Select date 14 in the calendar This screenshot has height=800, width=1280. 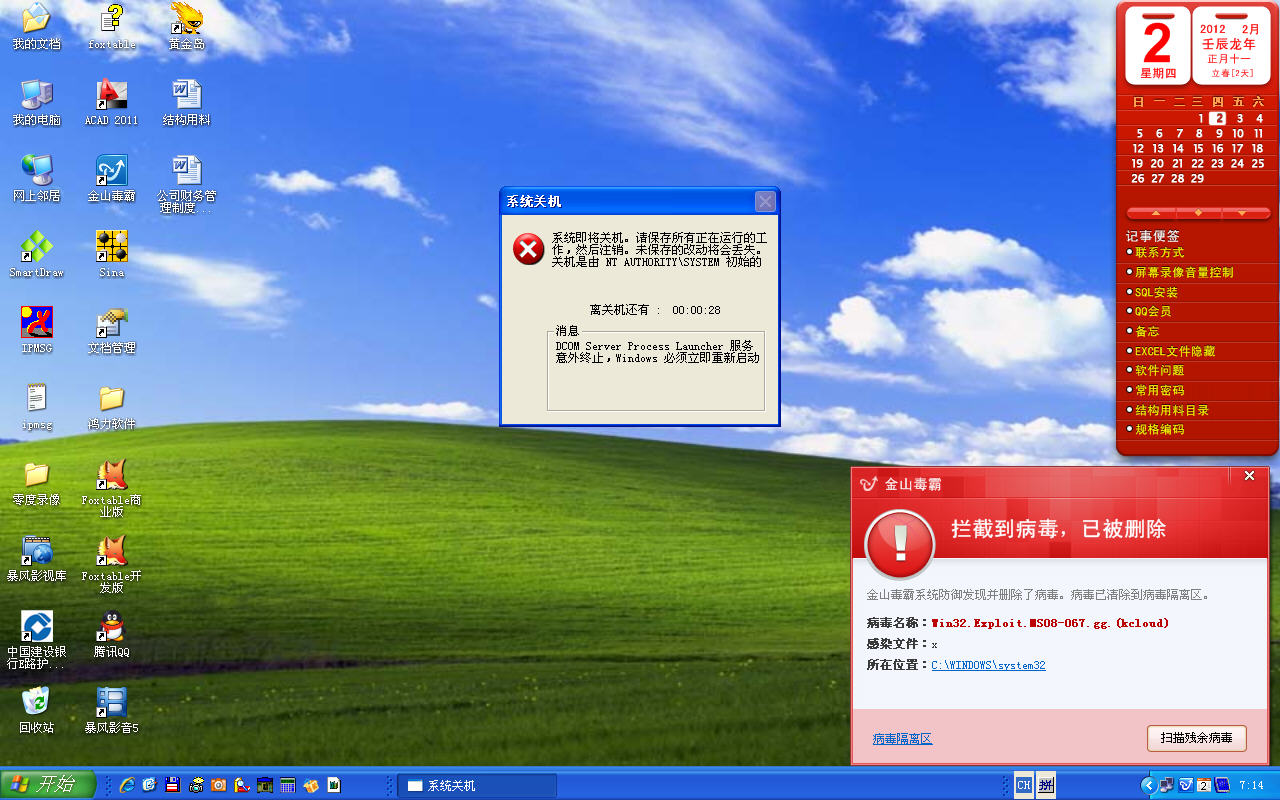(x=1178, y=148)
